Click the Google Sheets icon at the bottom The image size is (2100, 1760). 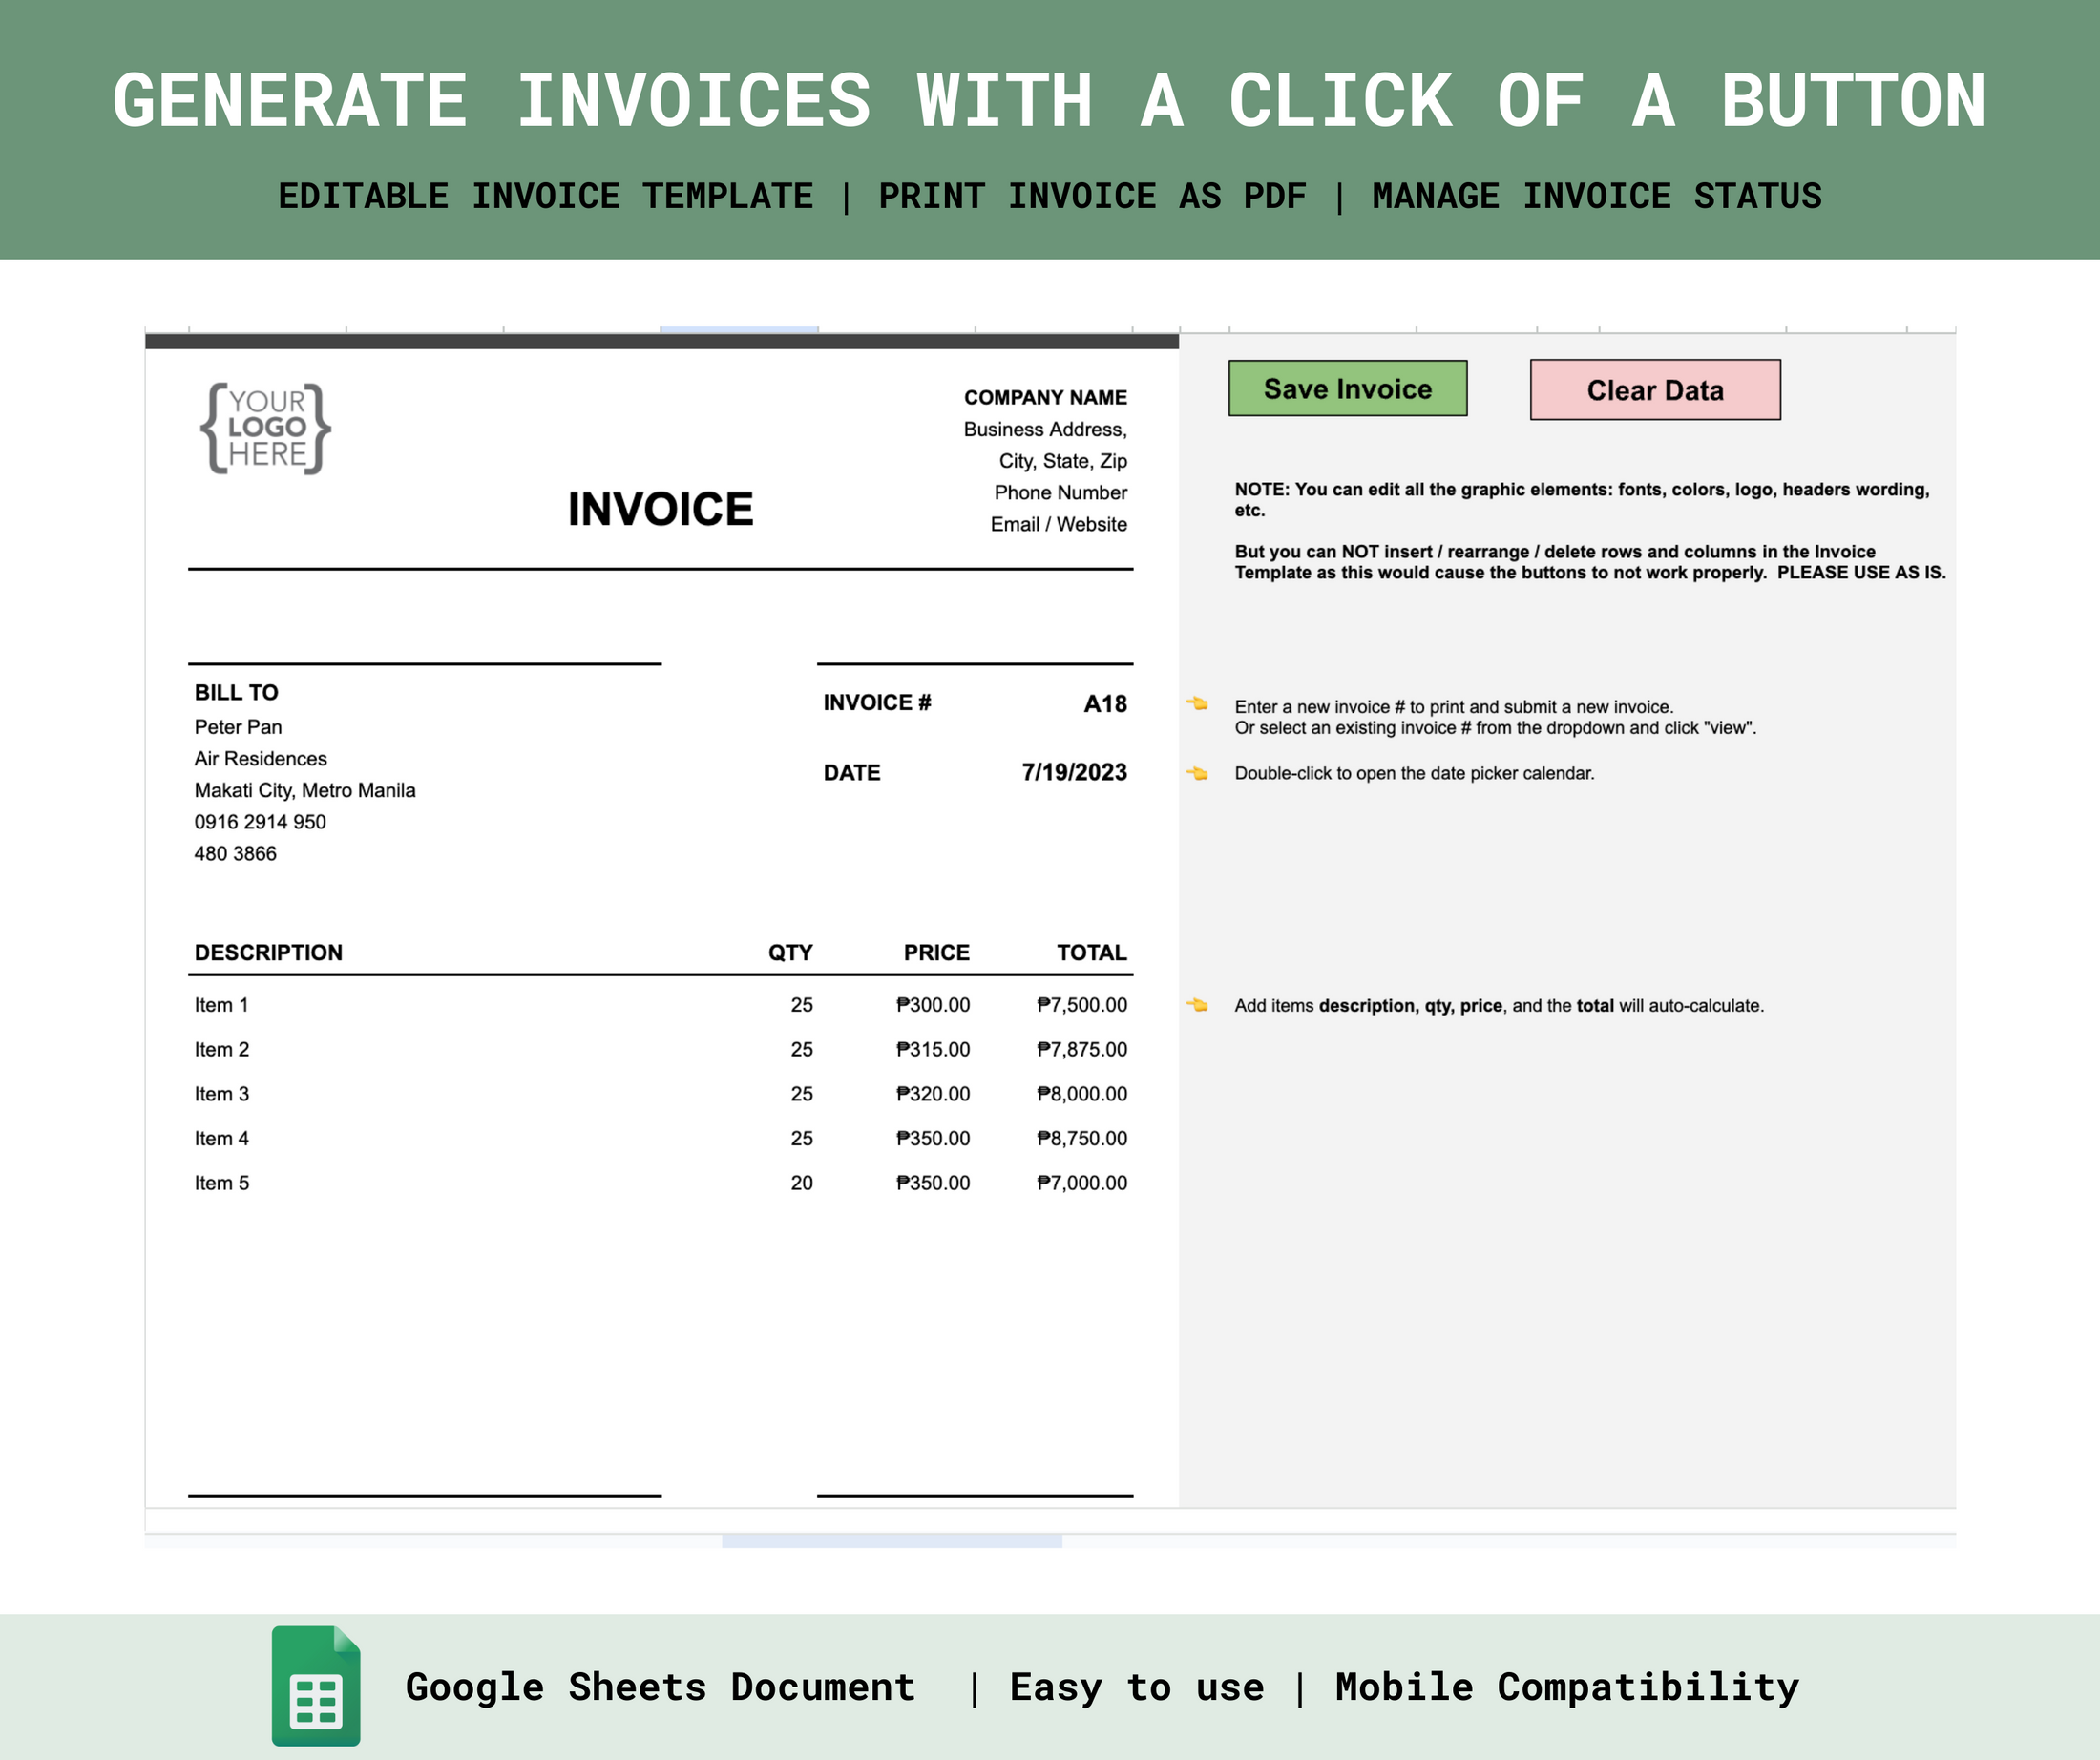[316, 1687]
